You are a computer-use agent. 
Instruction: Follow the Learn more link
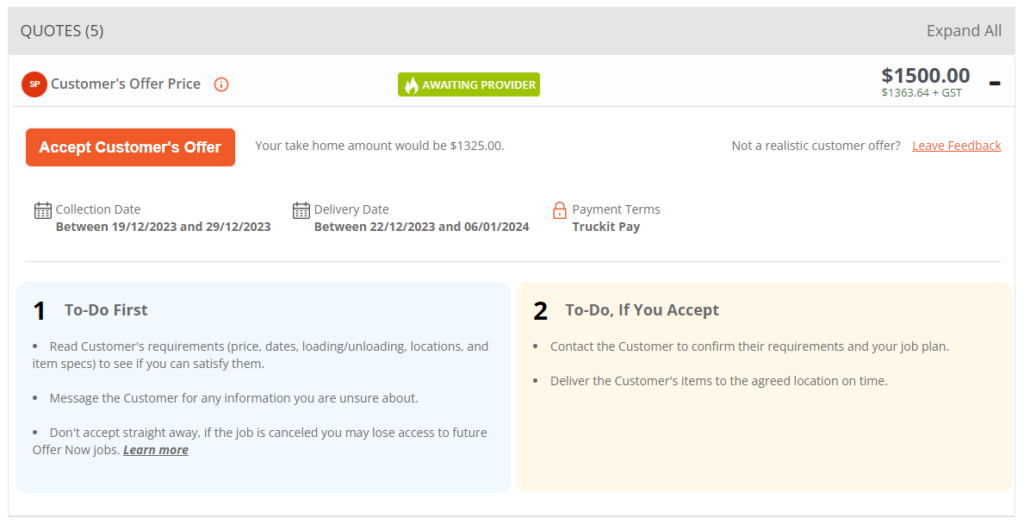[155, 450]
